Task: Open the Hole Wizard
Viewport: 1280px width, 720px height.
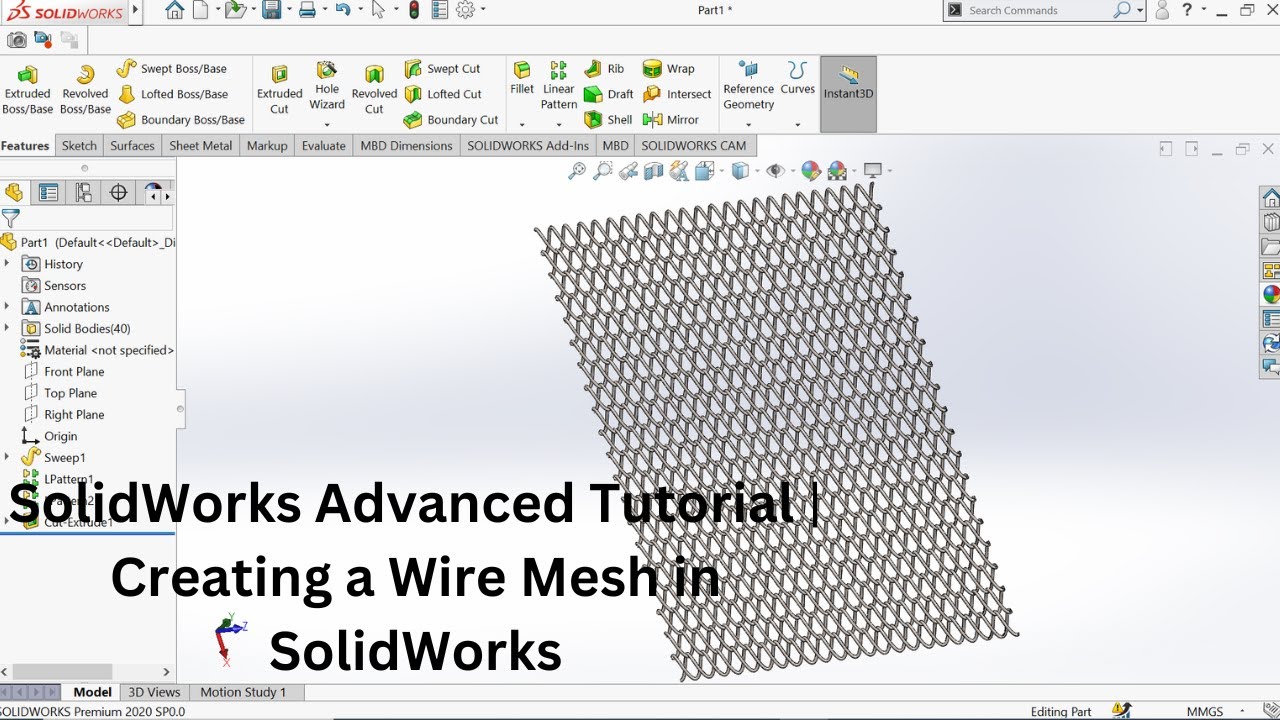Action: (327, 86)
